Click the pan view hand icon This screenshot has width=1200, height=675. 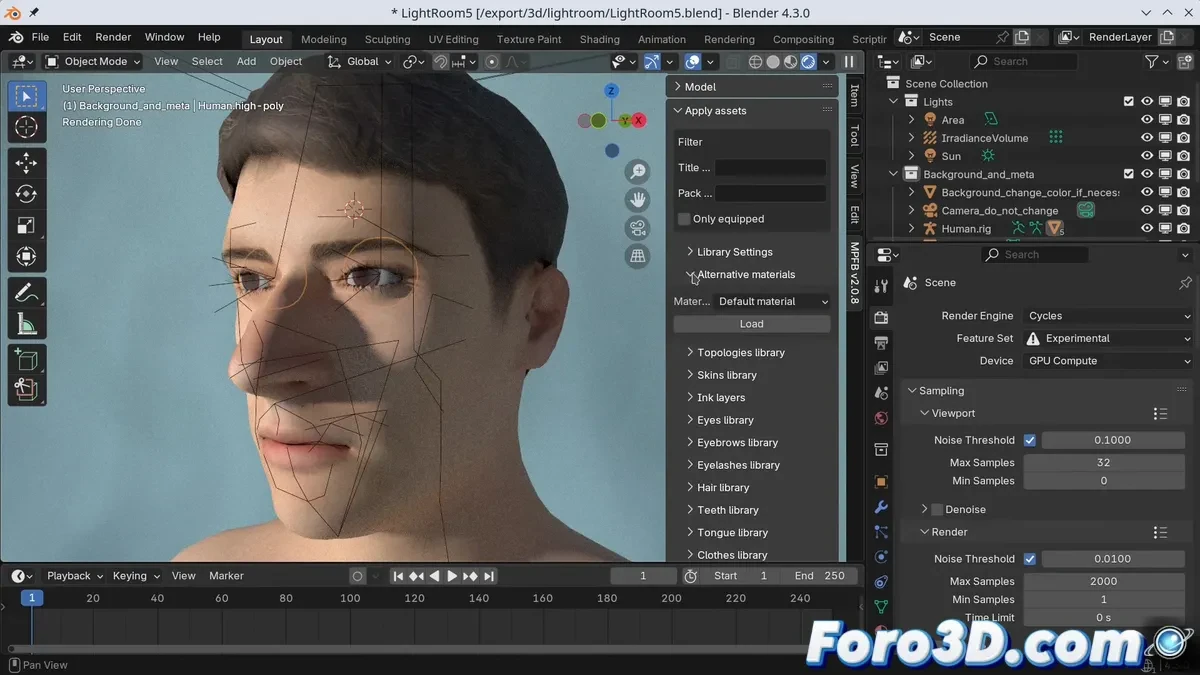coord(638,200)
